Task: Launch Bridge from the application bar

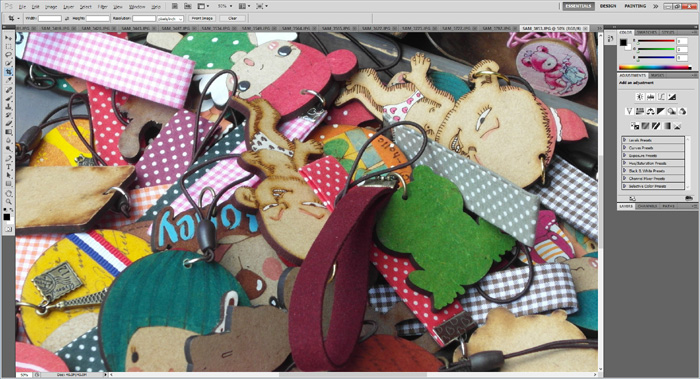Action: (x=175, y=6)
